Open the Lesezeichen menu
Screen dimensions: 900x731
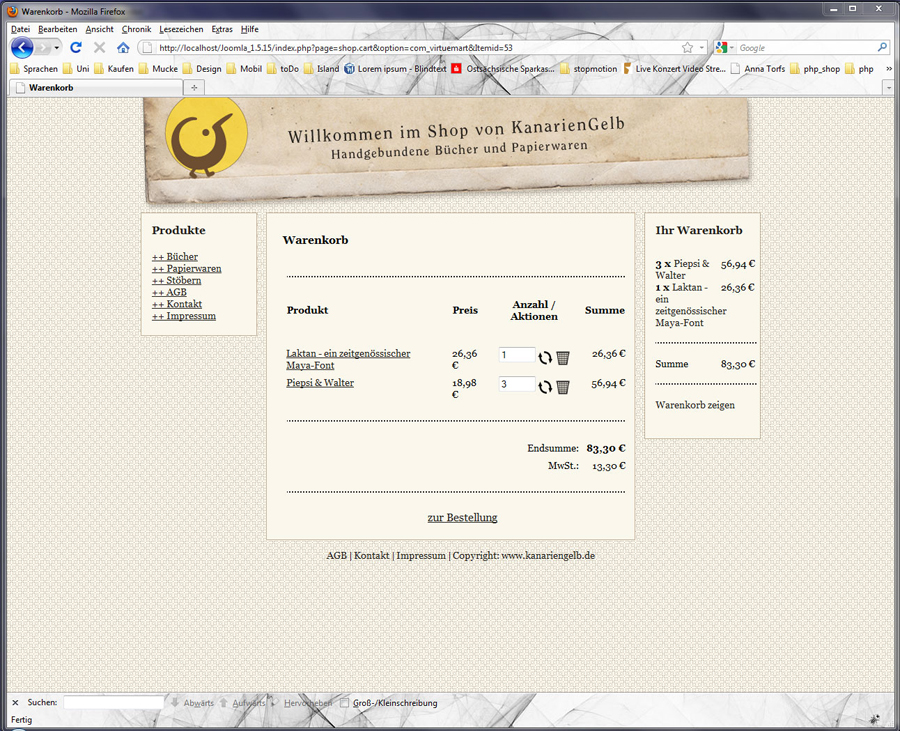[x=181, y=29]
